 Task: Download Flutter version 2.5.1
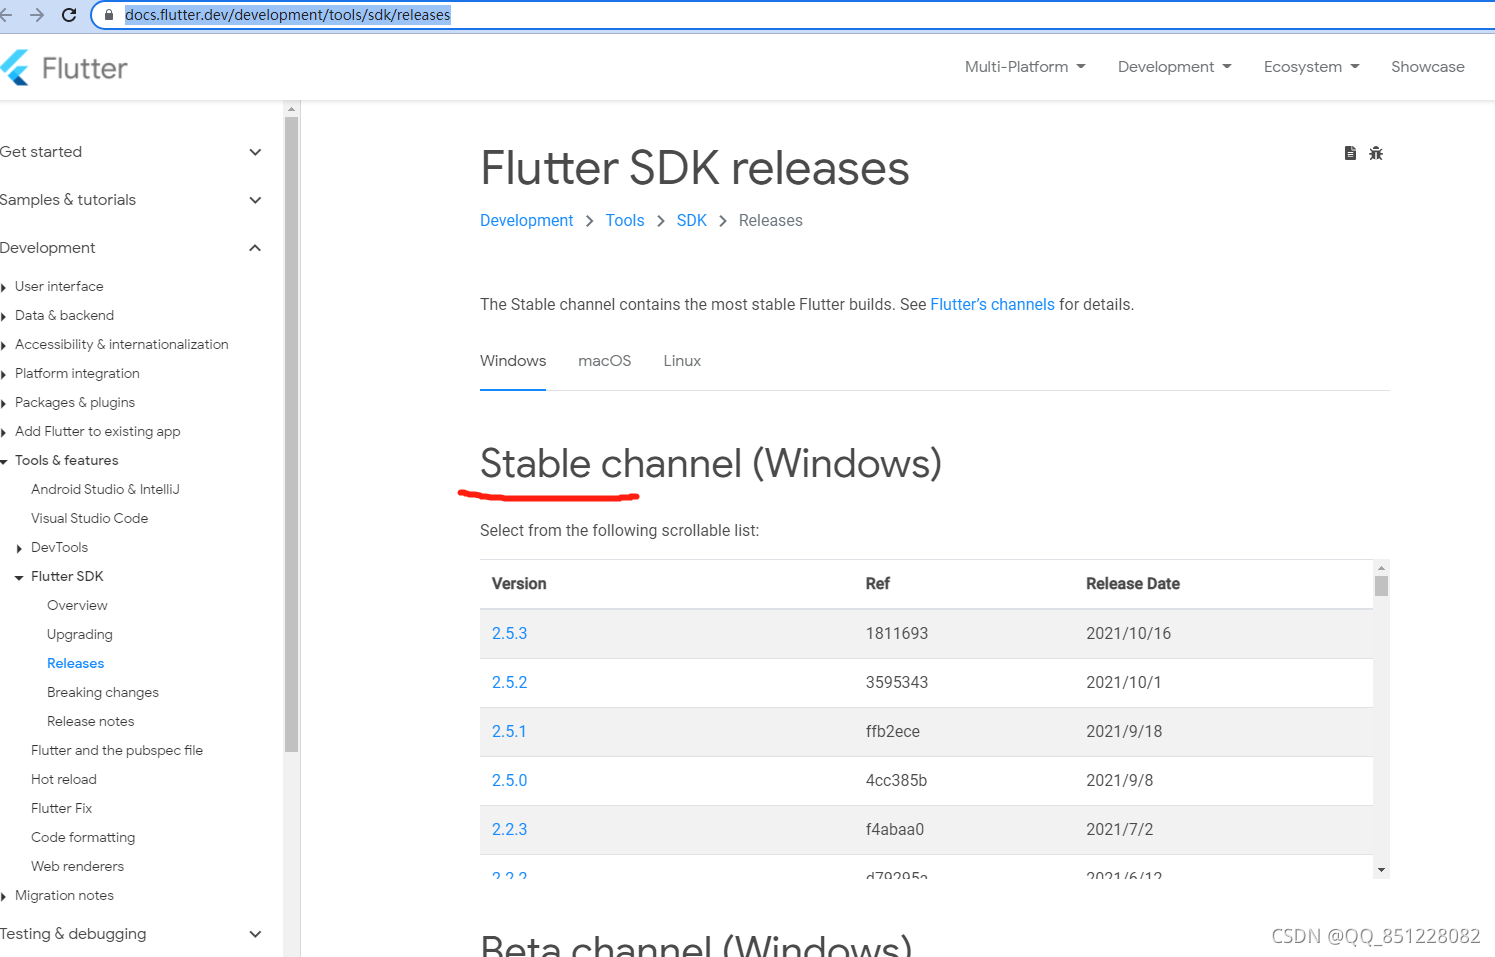click(509, 732)
